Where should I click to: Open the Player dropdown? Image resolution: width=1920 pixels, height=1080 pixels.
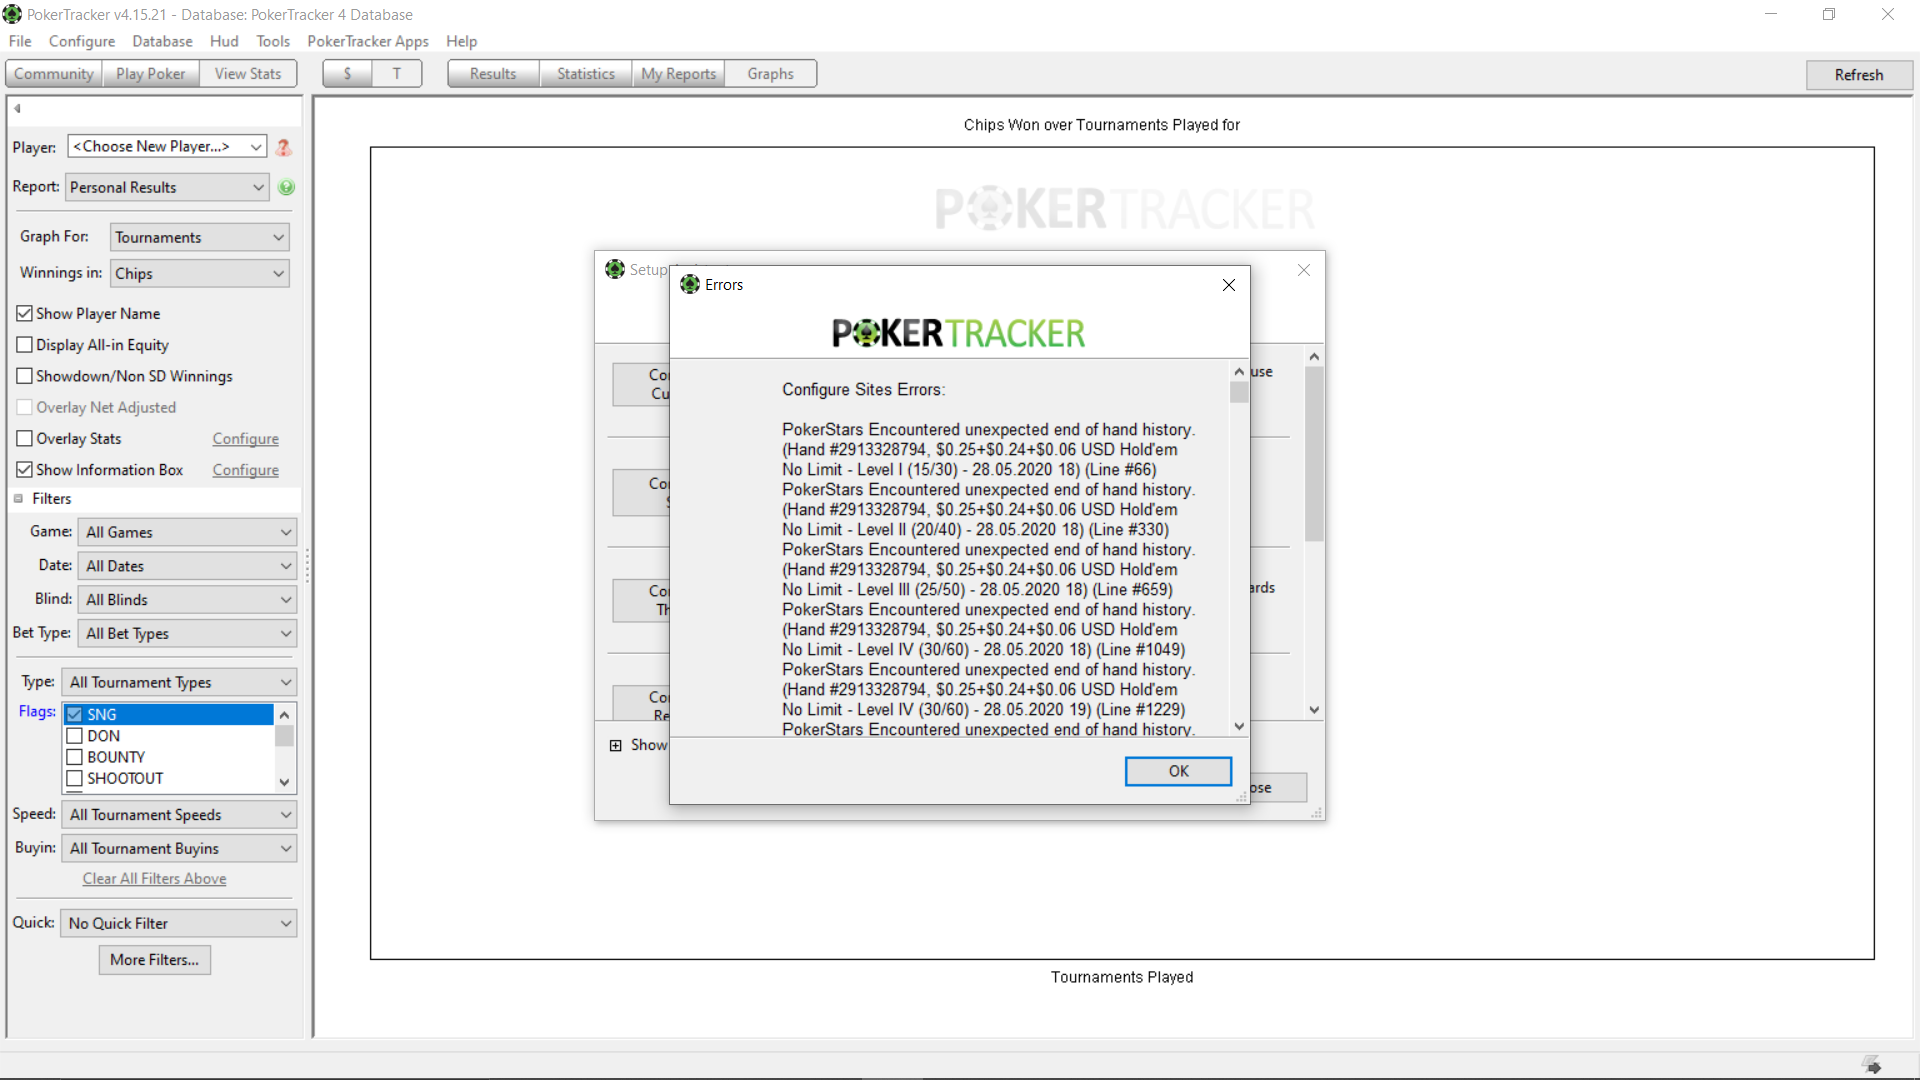(x=167, y=147)
